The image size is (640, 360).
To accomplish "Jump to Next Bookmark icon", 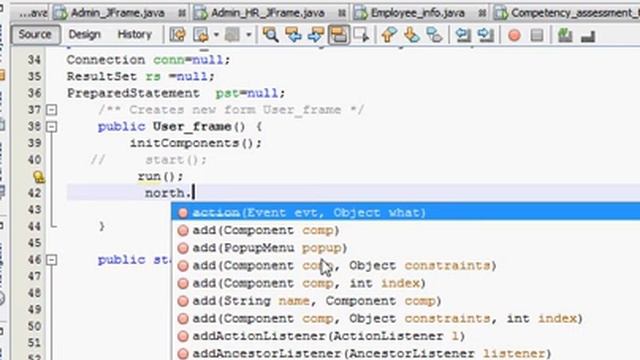I will pos(411,35).
